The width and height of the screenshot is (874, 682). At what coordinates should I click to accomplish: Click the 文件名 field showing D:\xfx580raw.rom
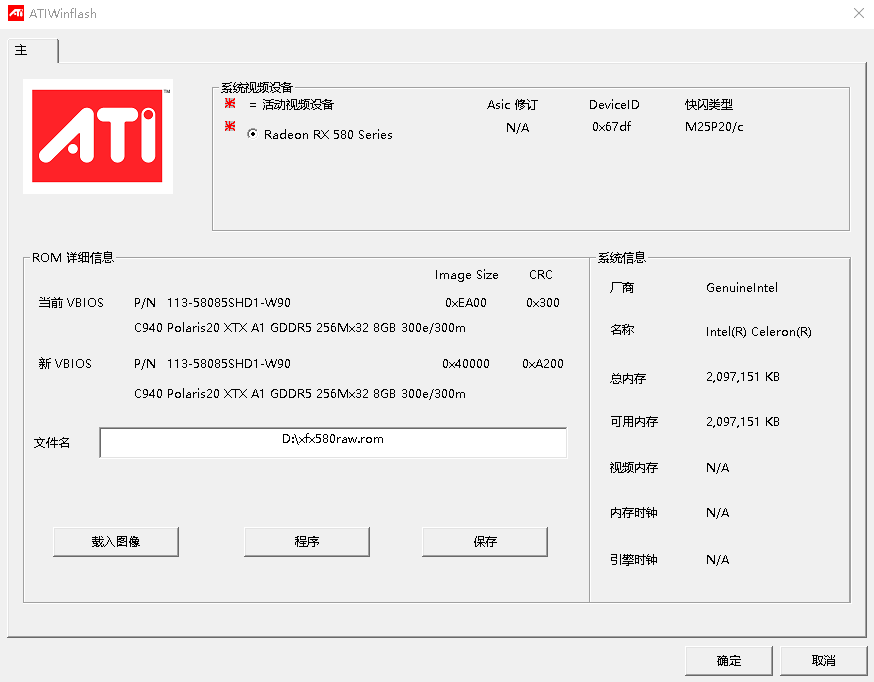point(333,442)
